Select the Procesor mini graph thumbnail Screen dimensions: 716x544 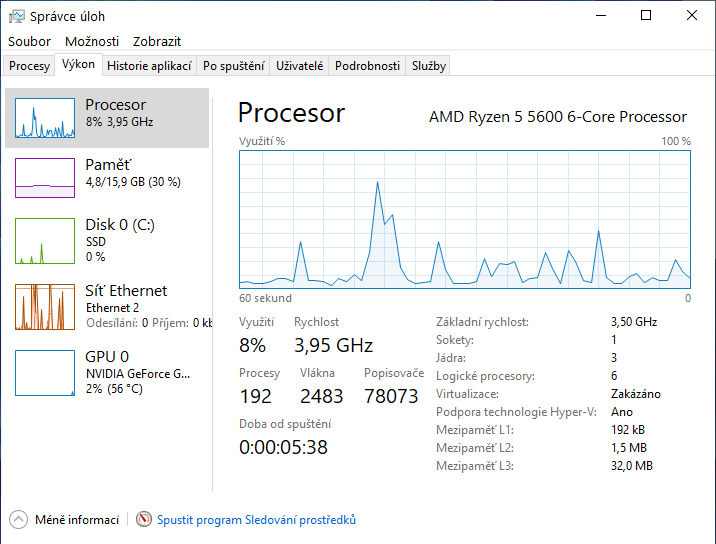click(x=45, y=118)
